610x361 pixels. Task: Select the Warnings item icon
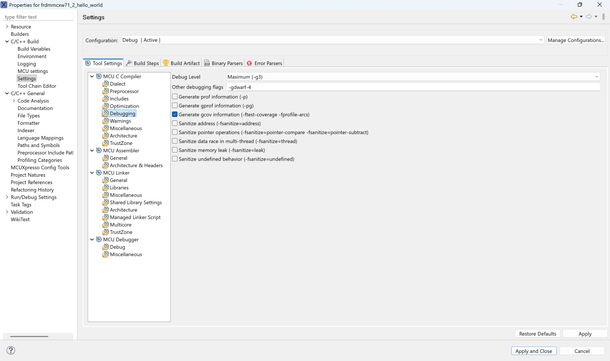[105, 121]
